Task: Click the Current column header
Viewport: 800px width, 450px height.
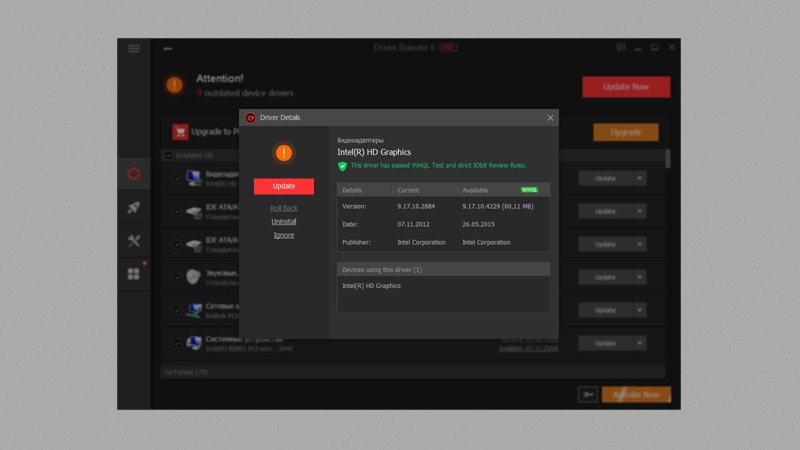Action: 408,190
